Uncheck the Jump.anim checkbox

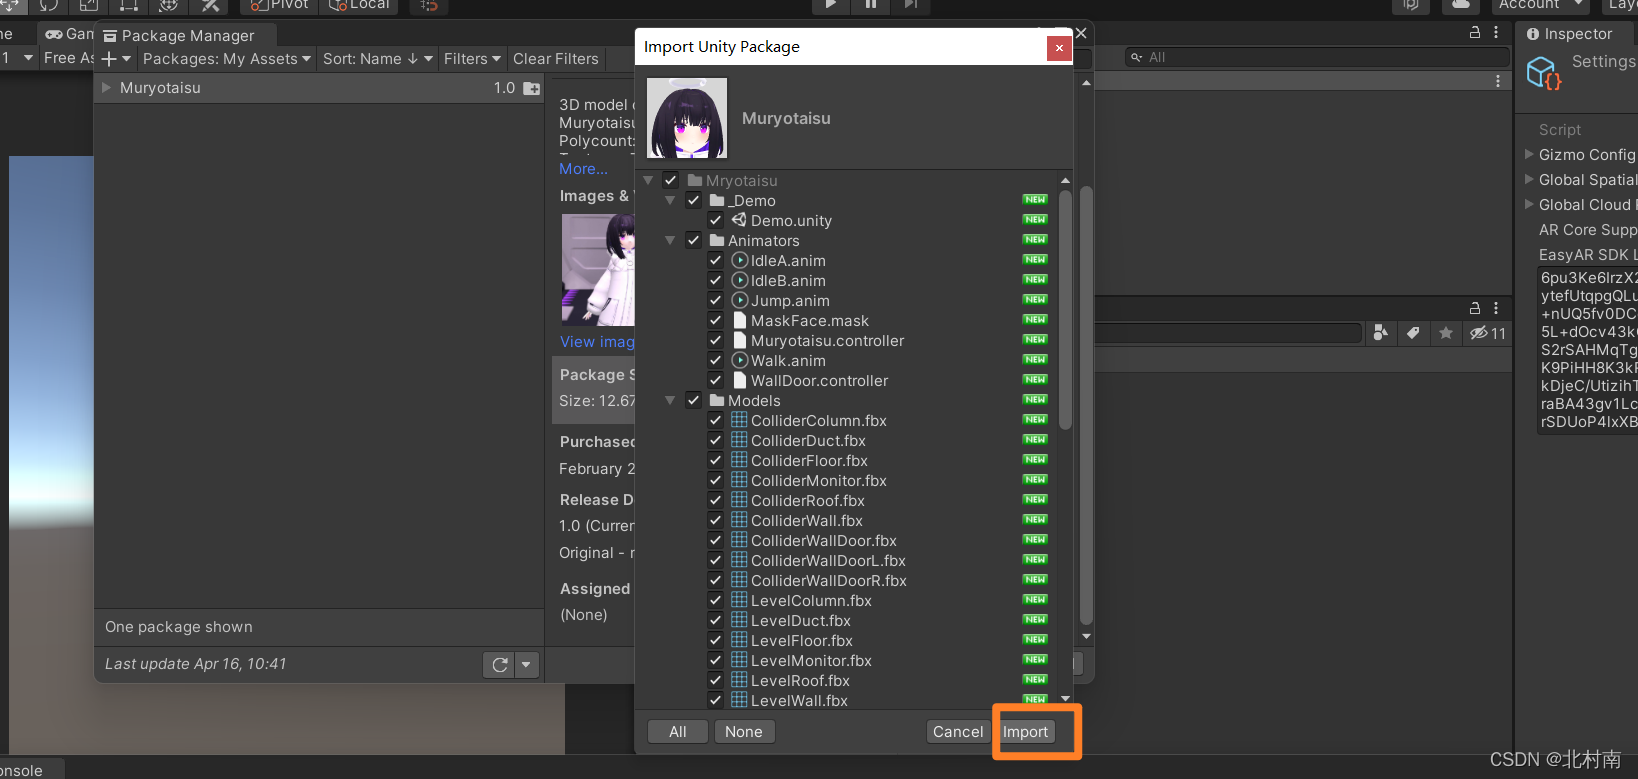[716, 300]
